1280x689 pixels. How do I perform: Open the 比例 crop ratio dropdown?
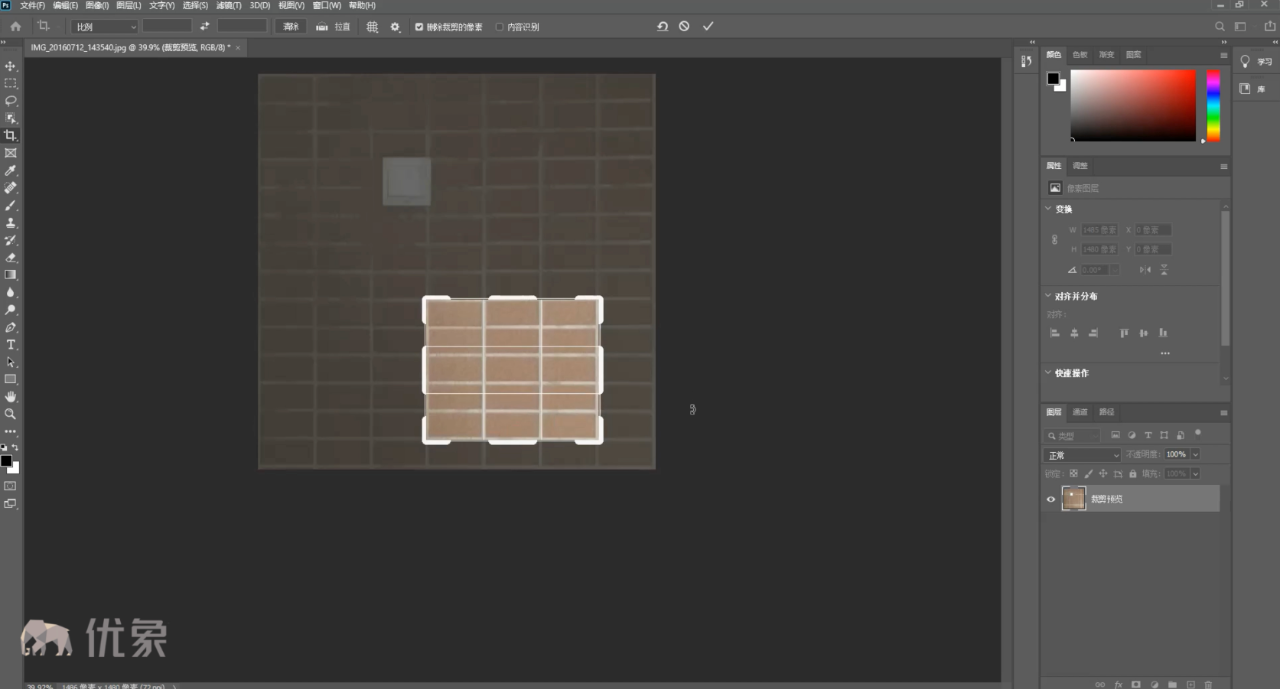point(104,27)
